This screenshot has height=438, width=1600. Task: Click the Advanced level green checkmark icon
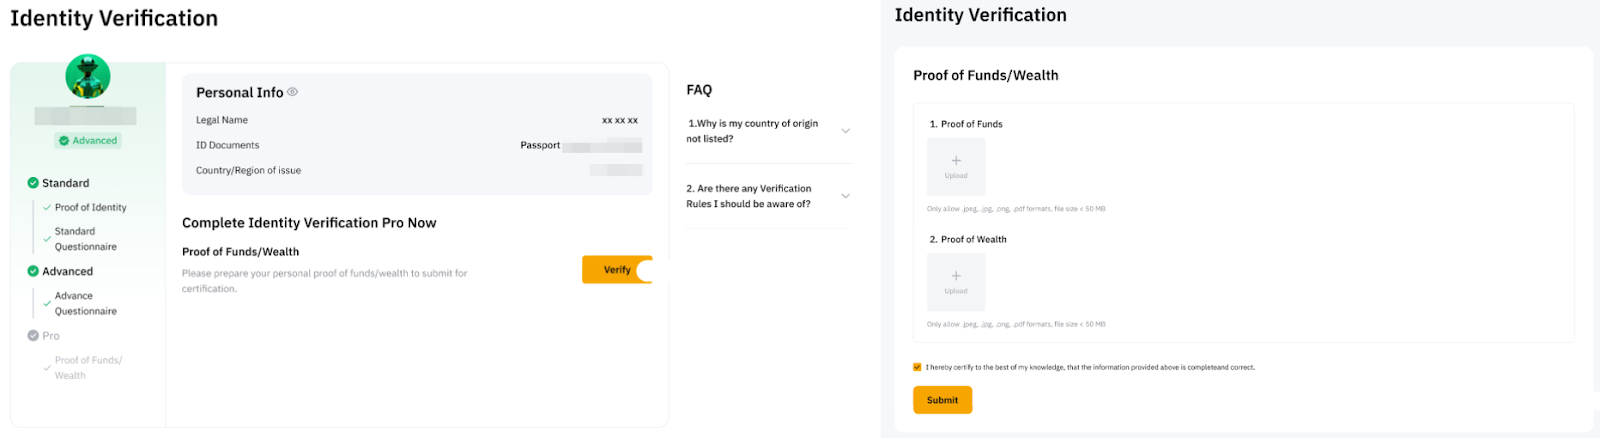(x=33, y=271)
